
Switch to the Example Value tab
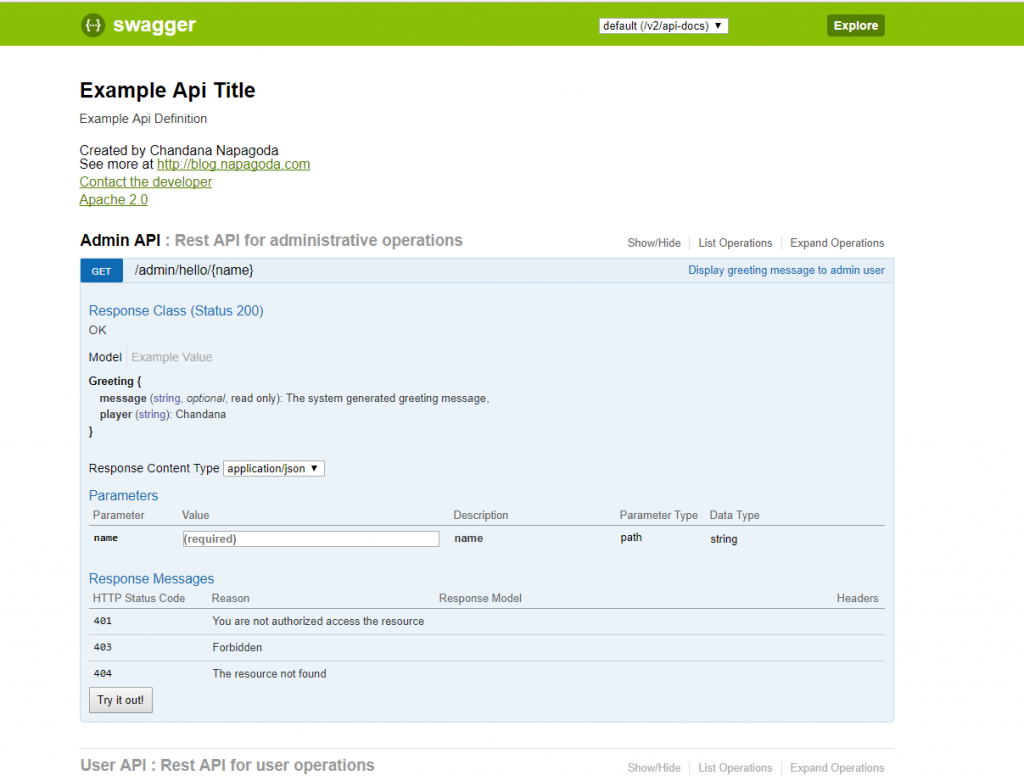pos(172,357)
